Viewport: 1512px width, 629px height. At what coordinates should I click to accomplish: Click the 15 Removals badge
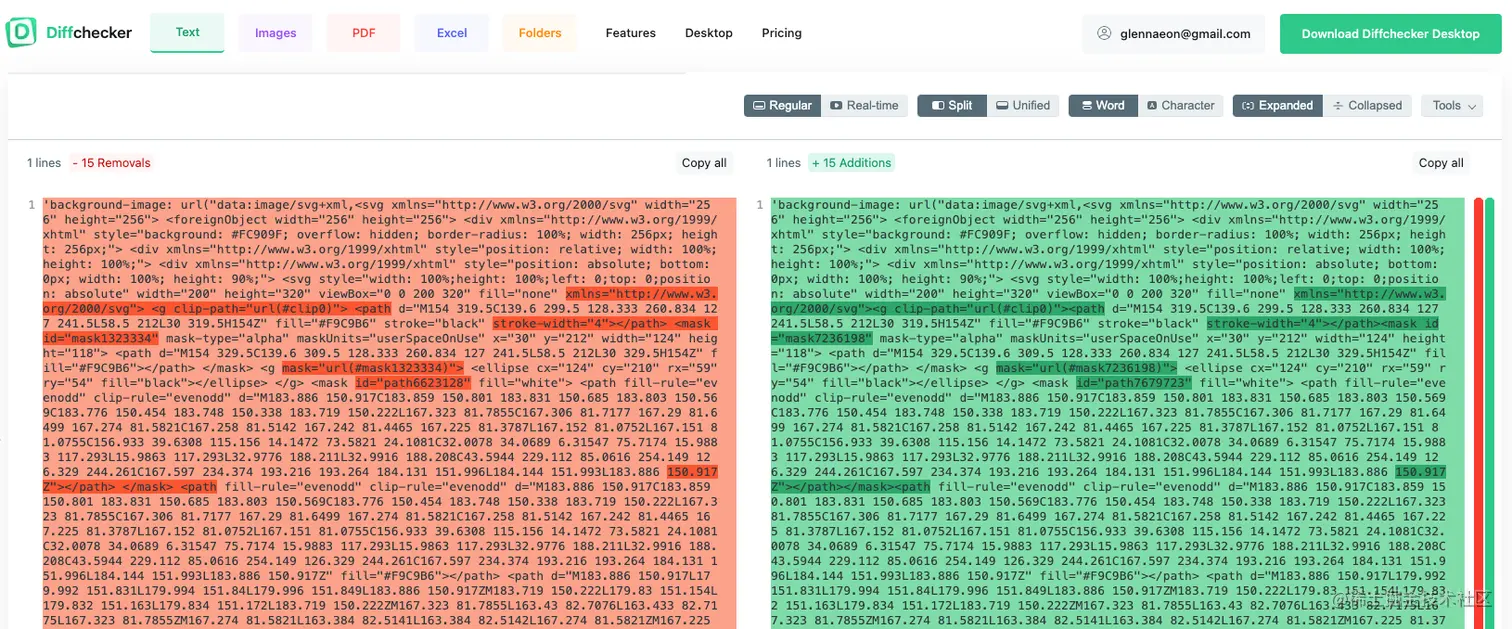tap(111, 163)
